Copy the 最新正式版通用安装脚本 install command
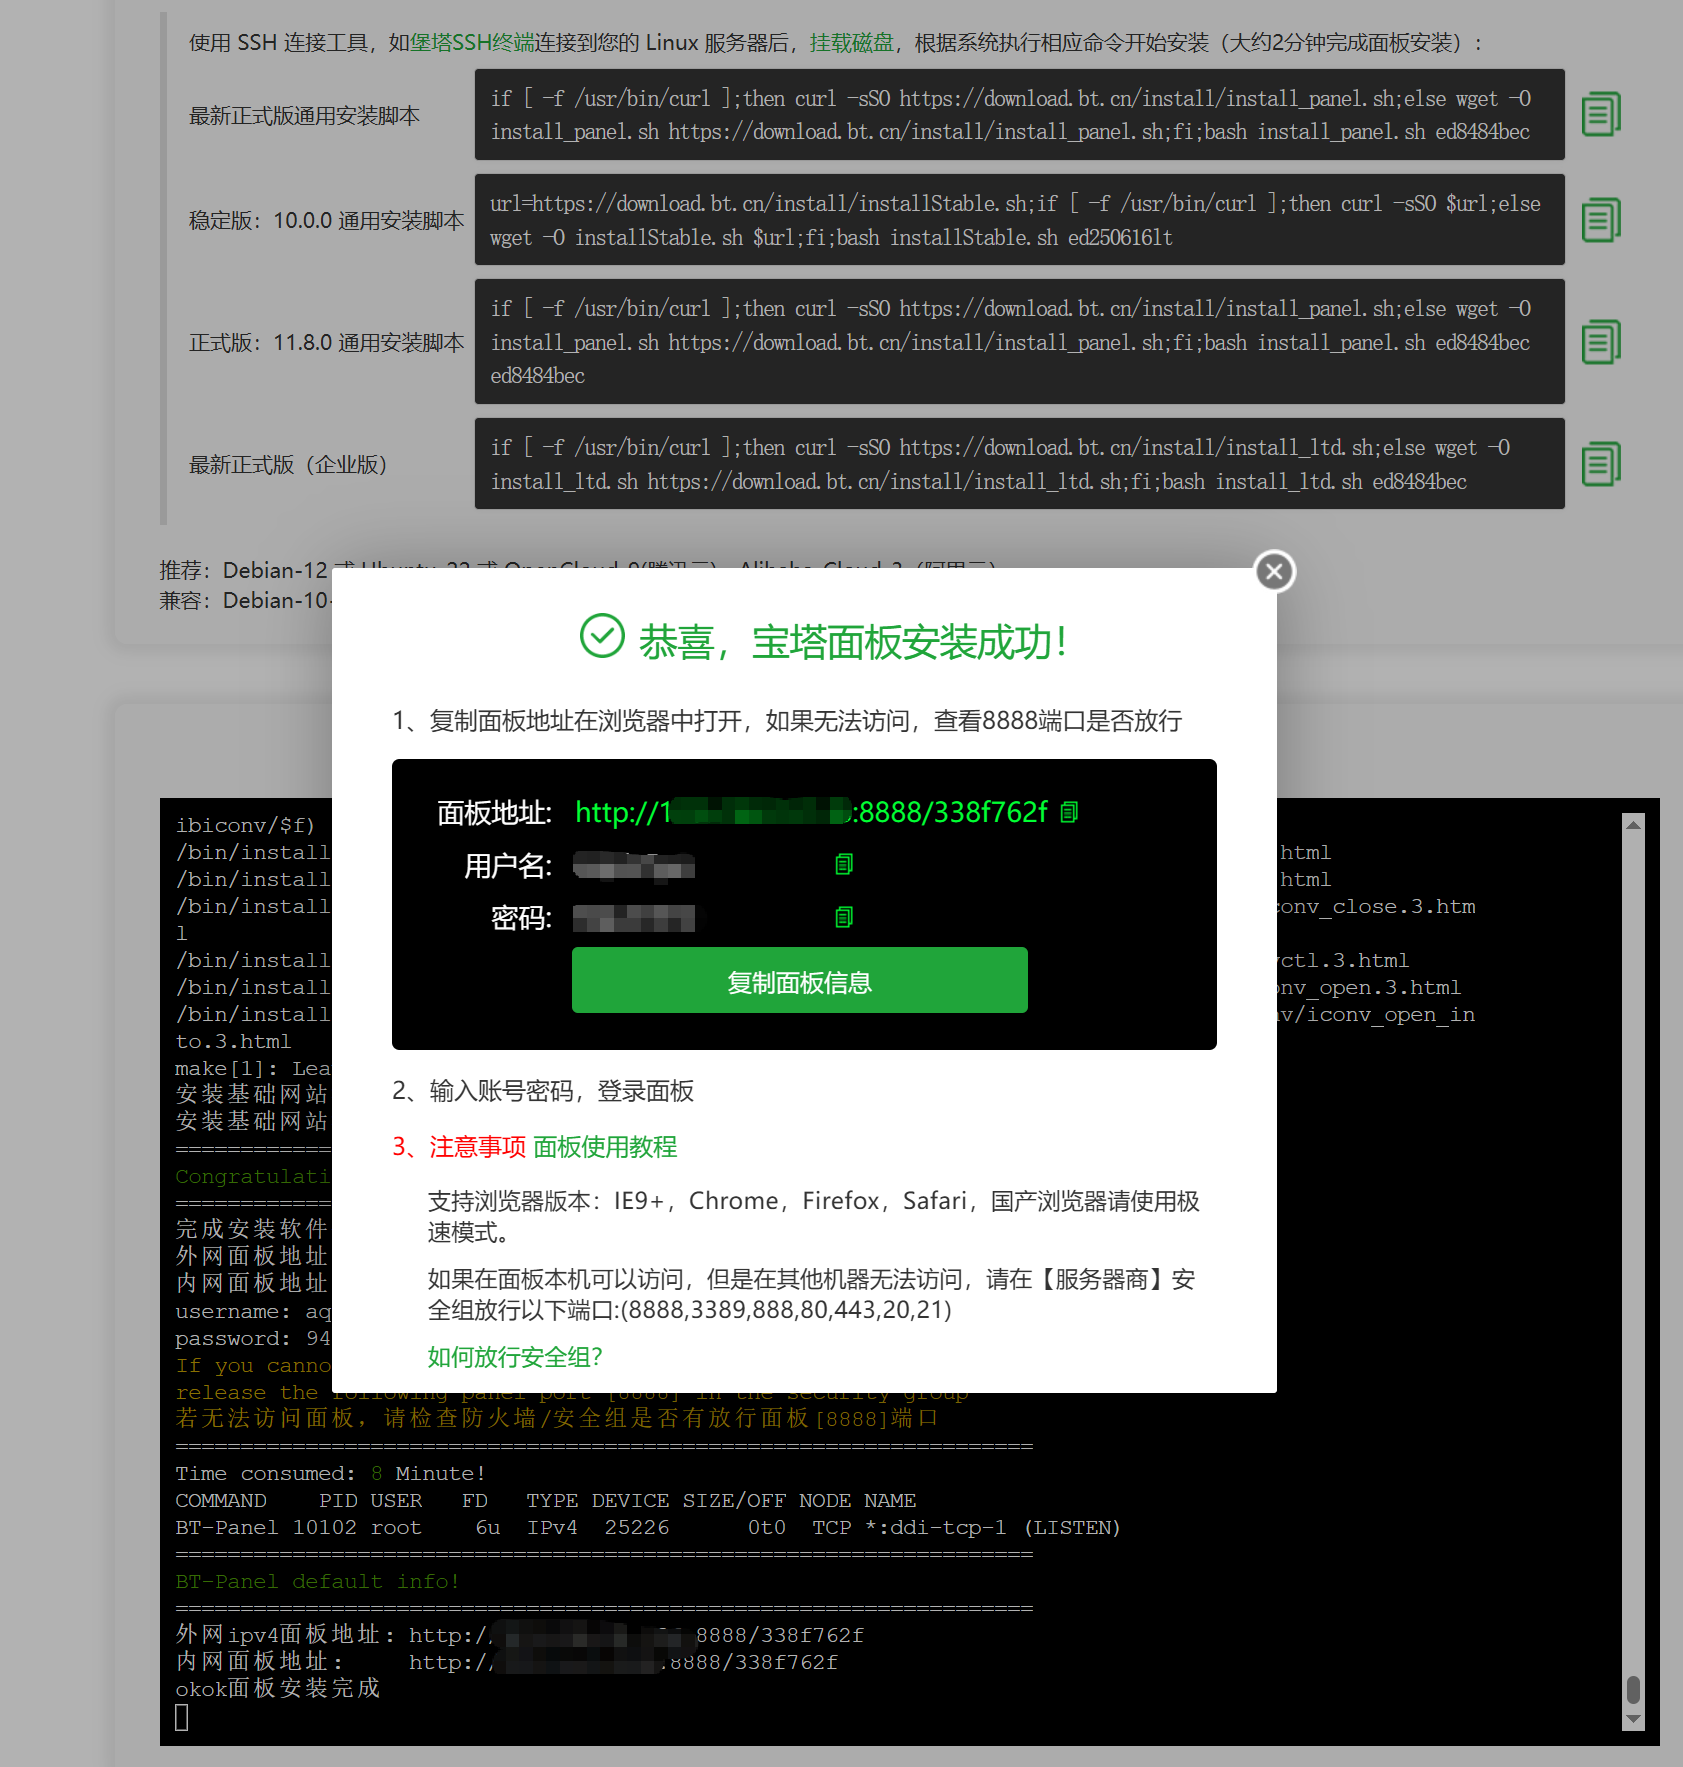The image size is (1683, 1767). coord(1601,115)
